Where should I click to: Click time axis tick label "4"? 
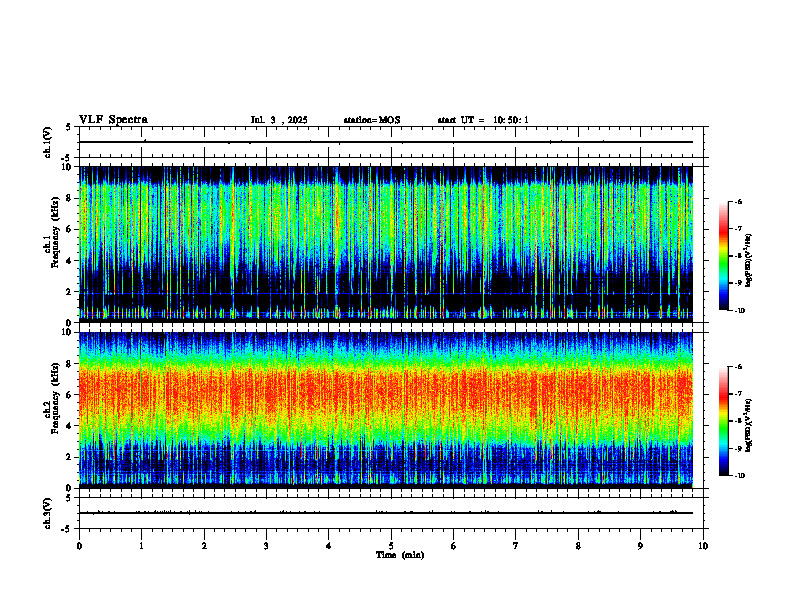[329, 546]
